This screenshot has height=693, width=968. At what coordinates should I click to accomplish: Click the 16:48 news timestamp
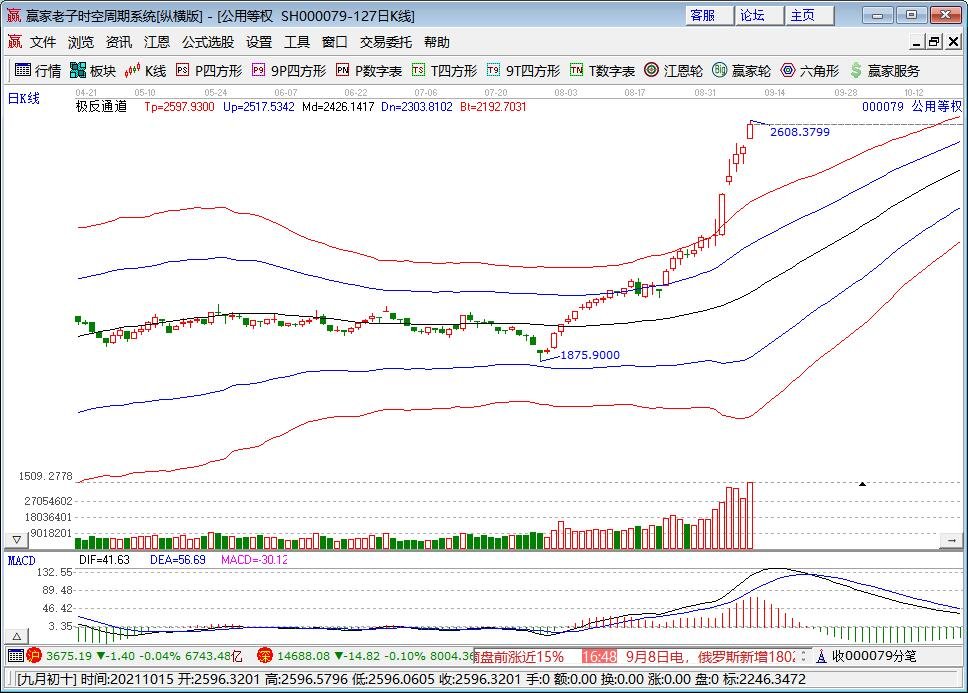(x=599, y=657)
